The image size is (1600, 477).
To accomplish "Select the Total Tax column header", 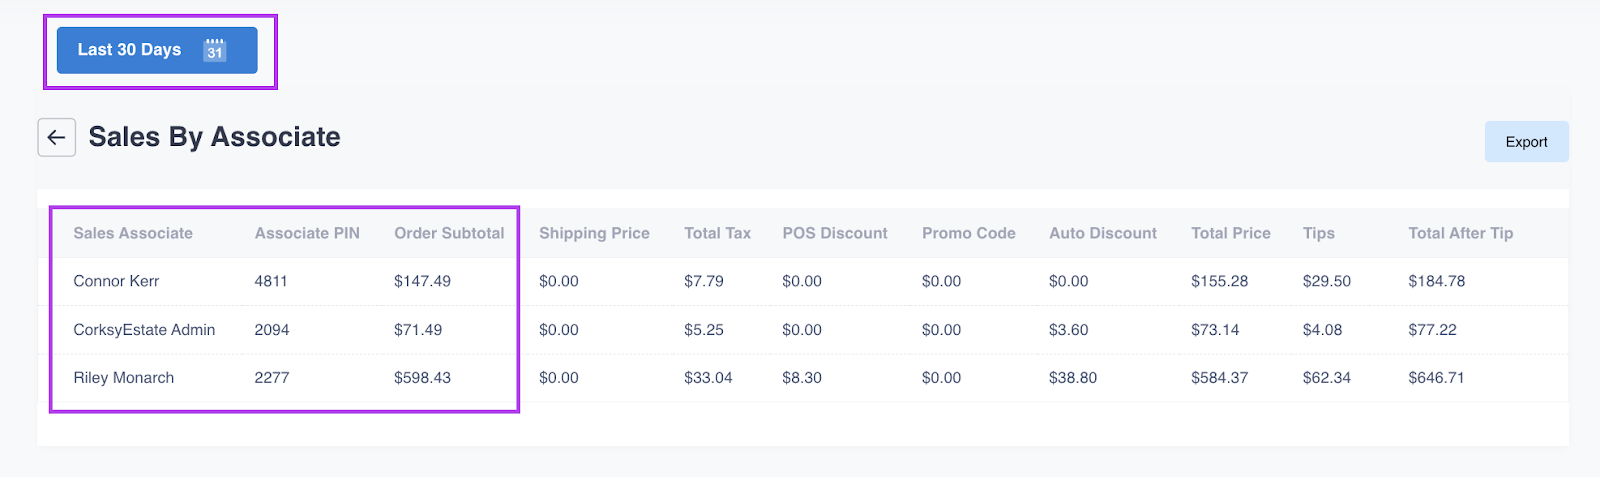I will (717, 233).
